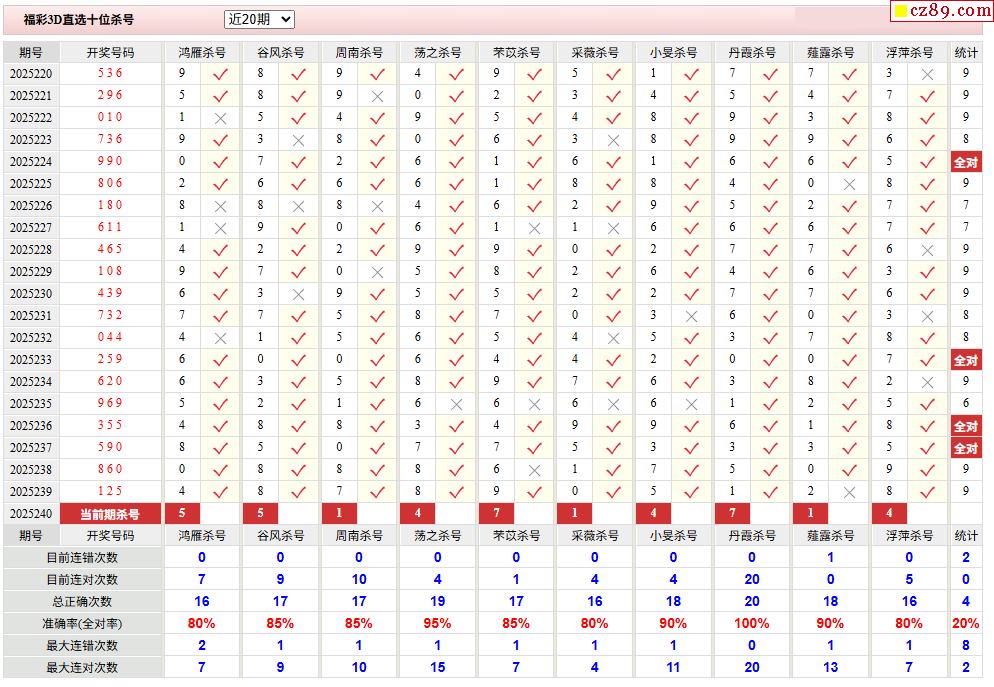Click the 总正确次数 row label
Screen dimensions: 994x687
point(82,602)
